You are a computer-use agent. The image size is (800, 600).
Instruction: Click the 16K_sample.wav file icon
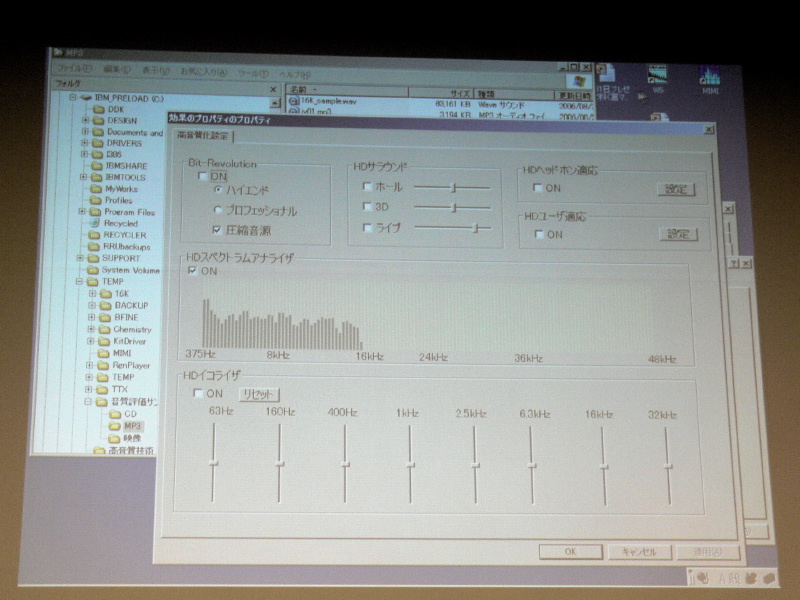pos(293,101)
